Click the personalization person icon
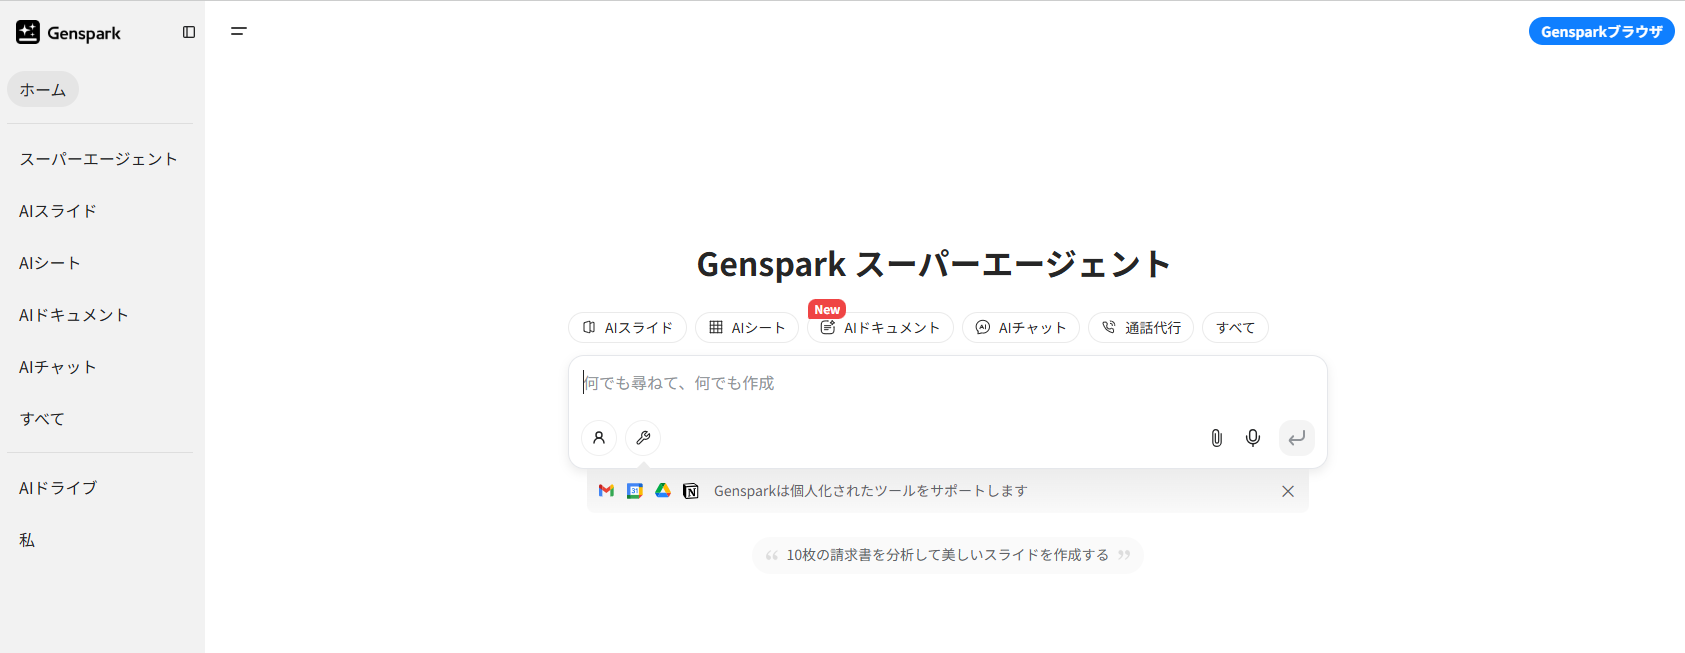Image resolution: width=1685 pixels, height=653 pixels. pyautogui.click(x=599, y=438)
